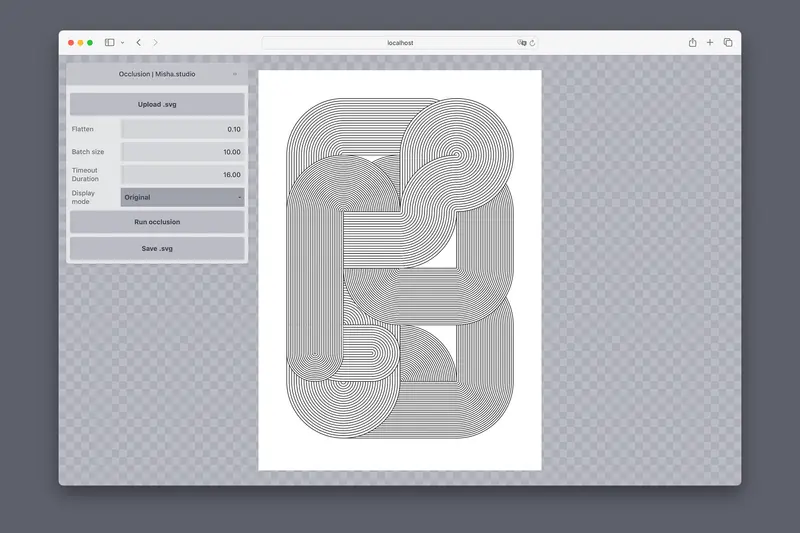Collapse the Occlusion panel with its chevron
This screenshot has width=800, height=533.
pos(235,74)
